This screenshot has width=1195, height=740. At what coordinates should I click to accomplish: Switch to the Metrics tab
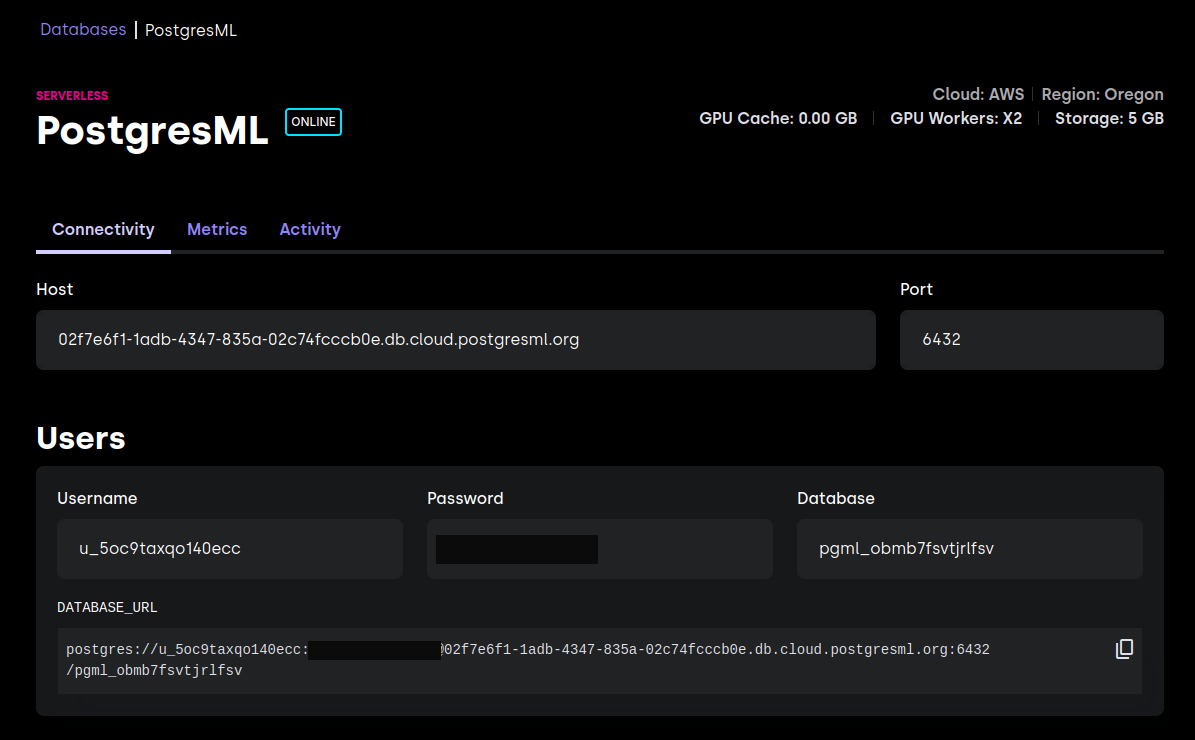[217, 229]
